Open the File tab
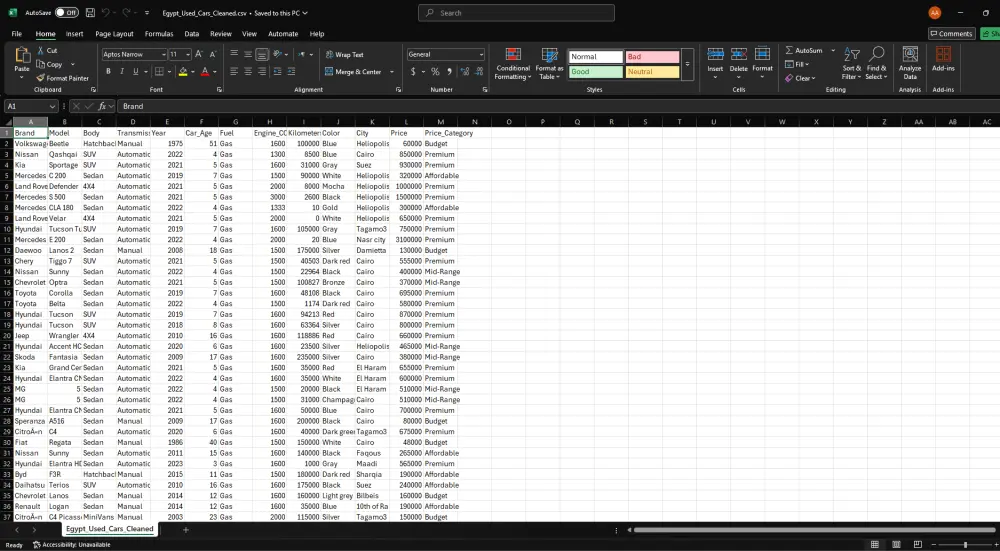 (17, 34)
